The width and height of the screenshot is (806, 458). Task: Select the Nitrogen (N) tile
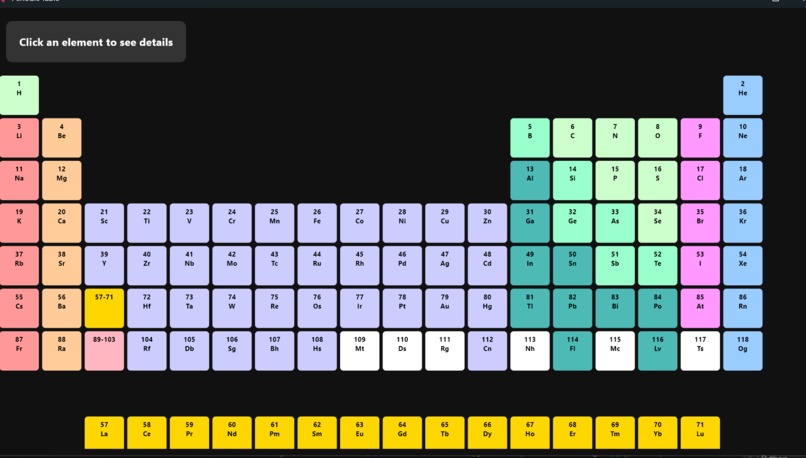coord(615,138)
